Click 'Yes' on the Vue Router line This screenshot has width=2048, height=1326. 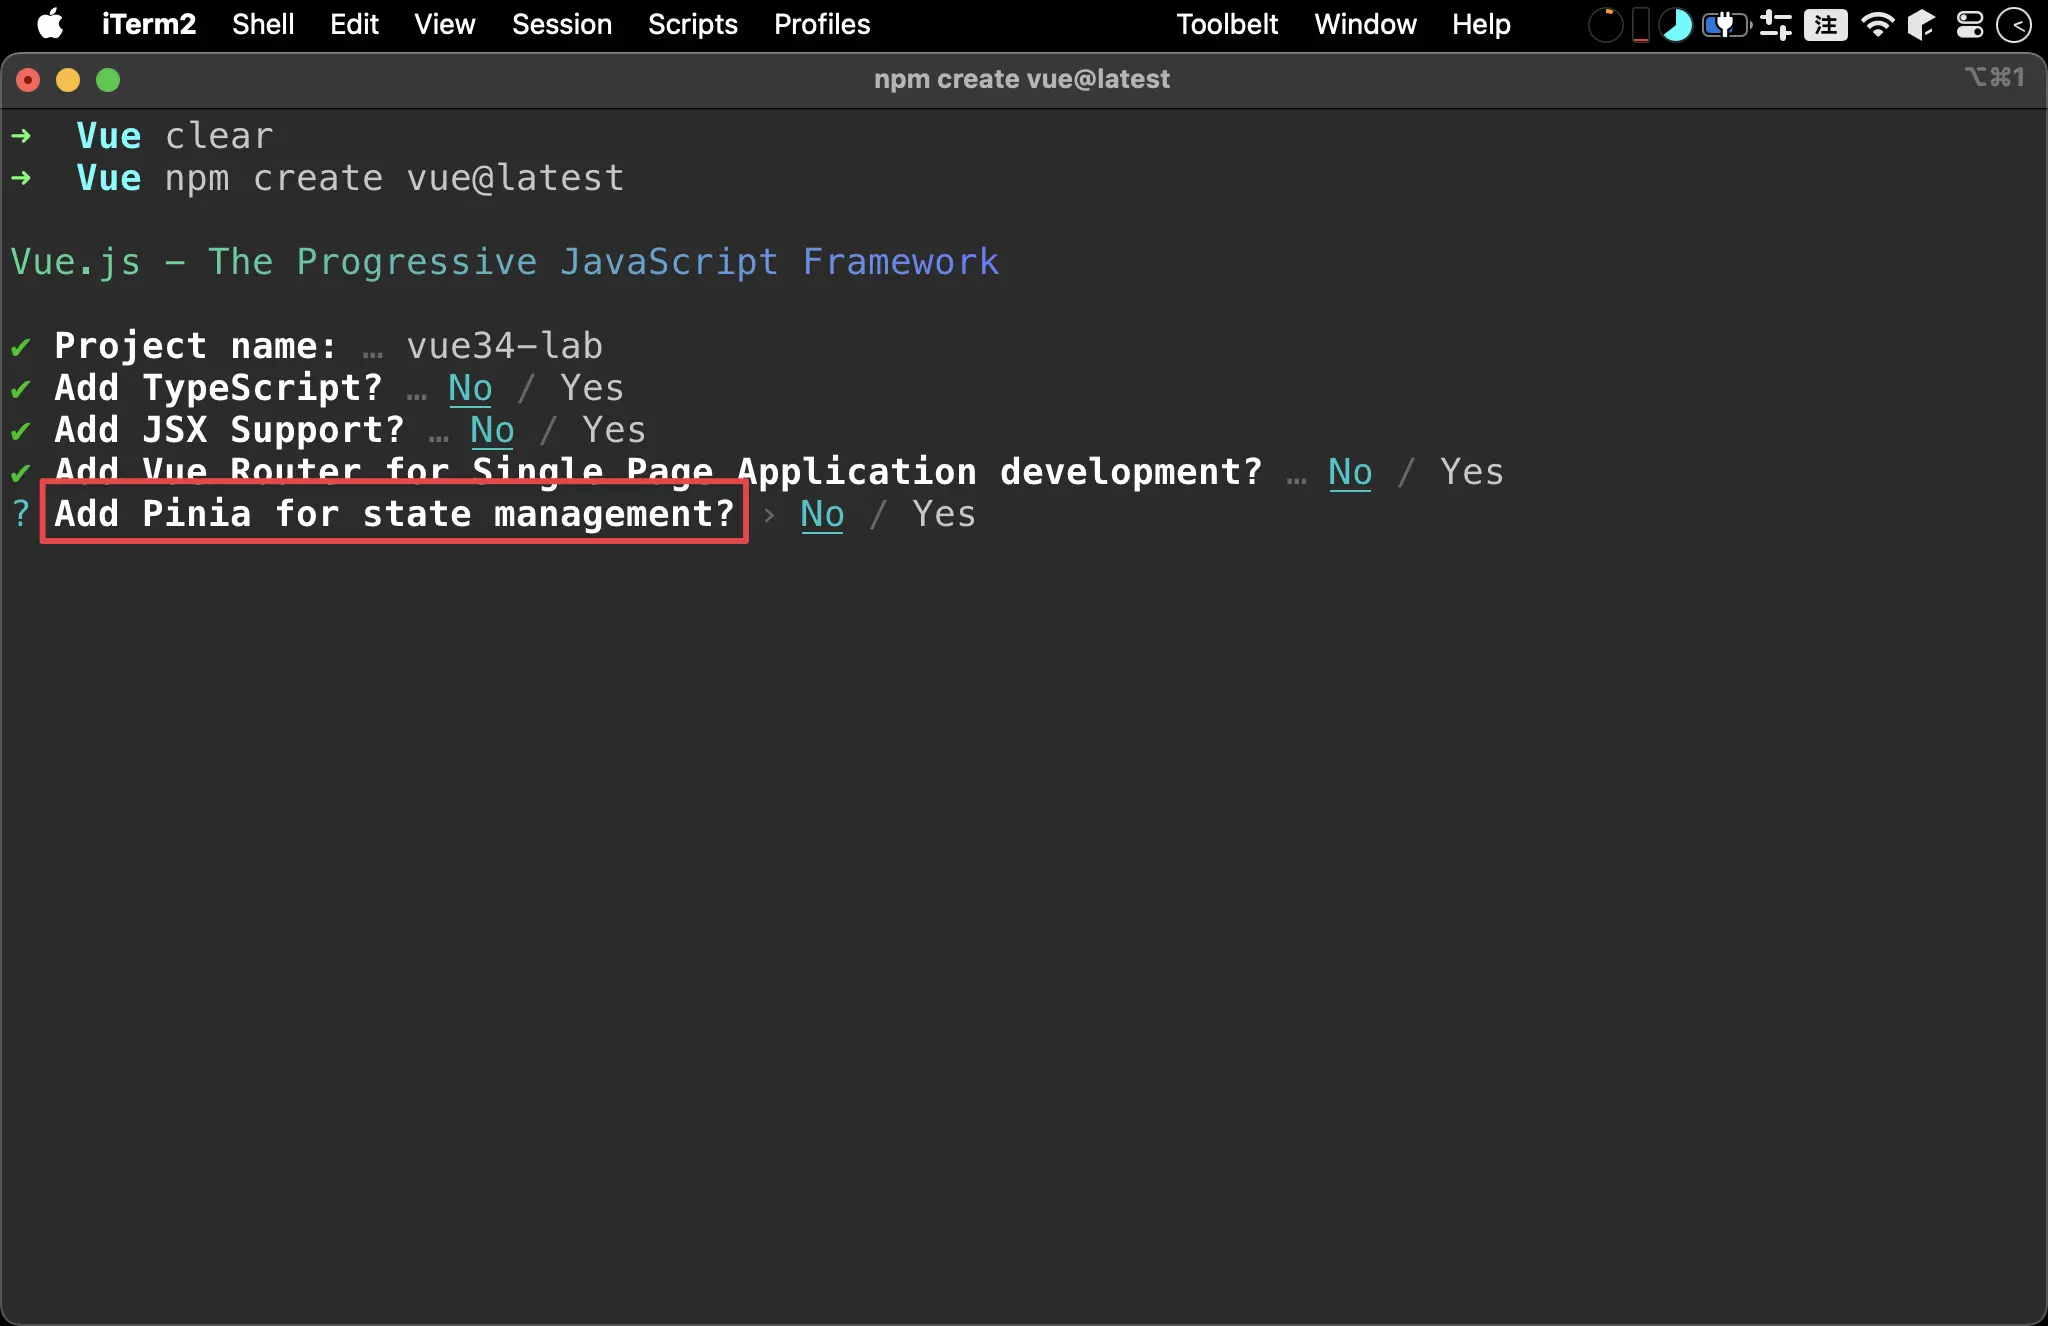1471,472
